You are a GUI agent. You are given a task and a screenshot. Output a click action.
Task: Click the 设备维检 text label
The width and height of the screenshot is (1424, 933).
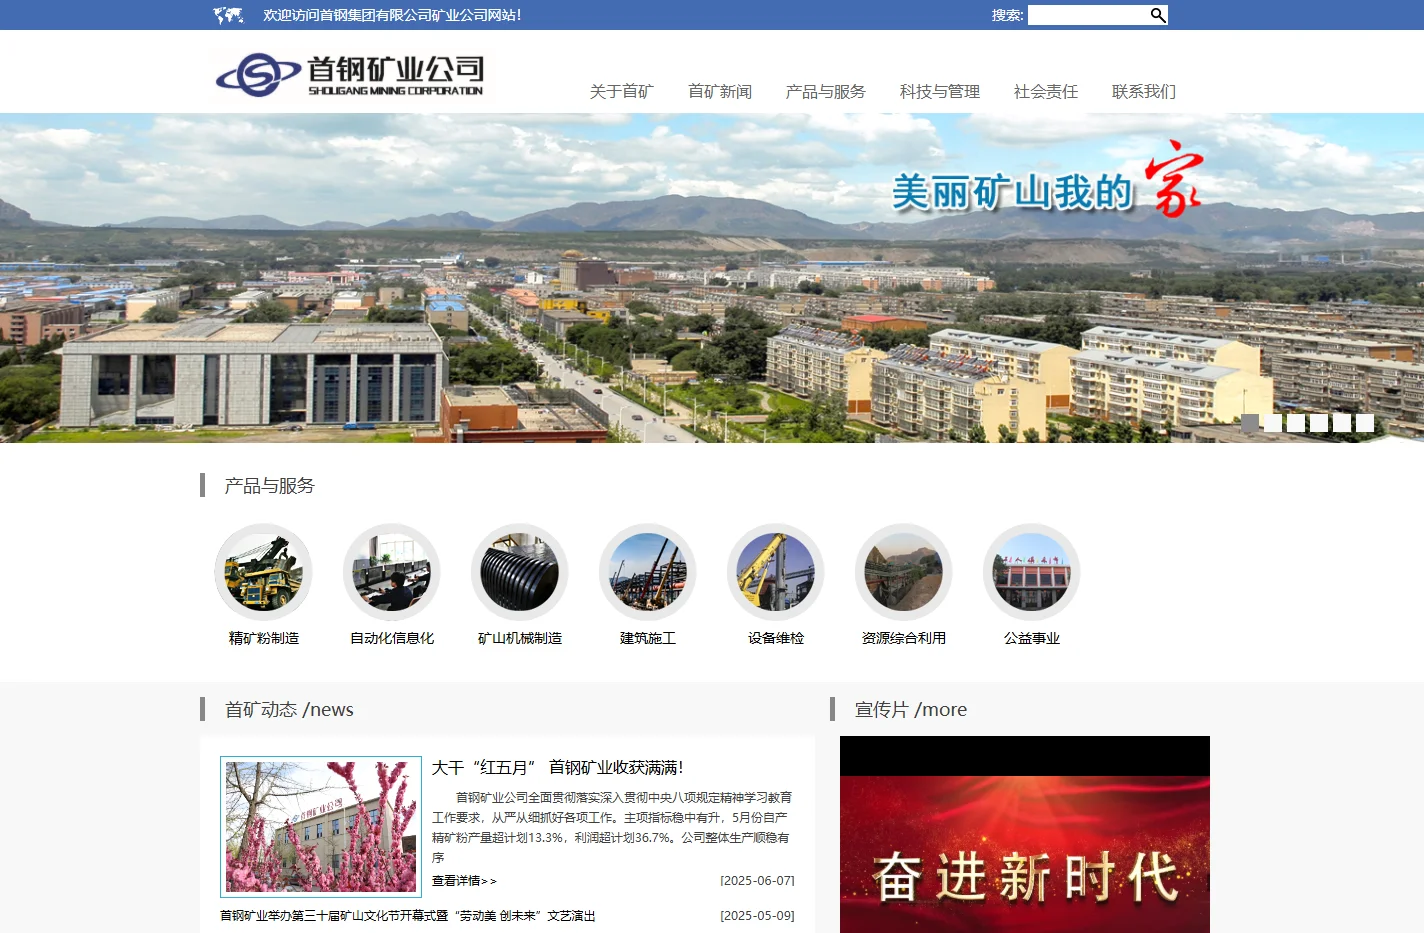click(x=776, y=638)
